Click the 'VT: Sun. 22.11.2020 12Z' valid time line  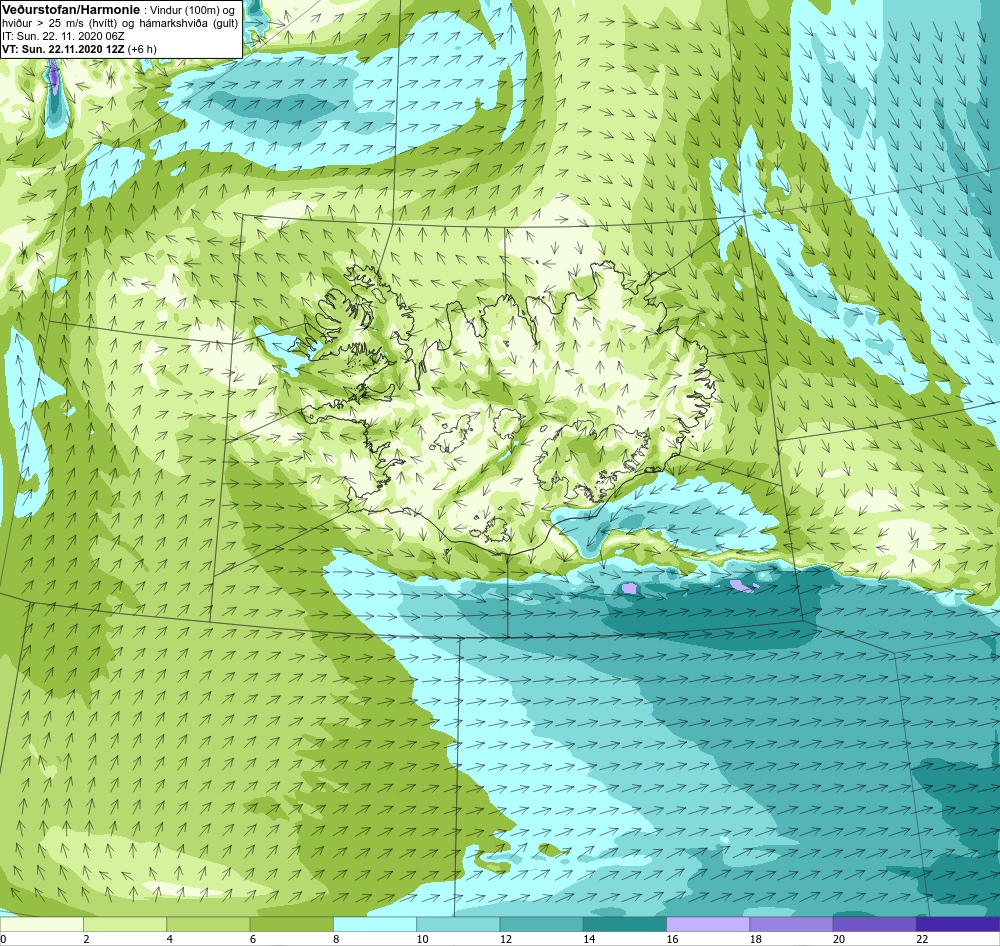click(x=63, y=49)
